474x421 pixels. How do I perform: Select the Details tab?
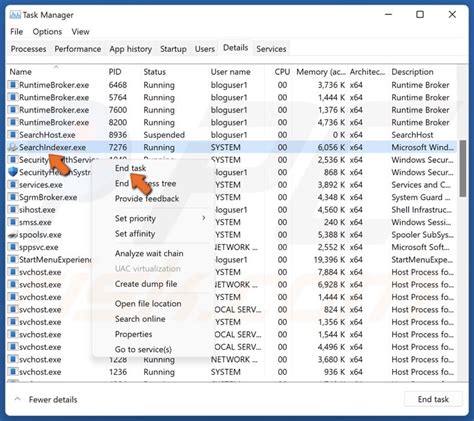click(x=235, y=48)
